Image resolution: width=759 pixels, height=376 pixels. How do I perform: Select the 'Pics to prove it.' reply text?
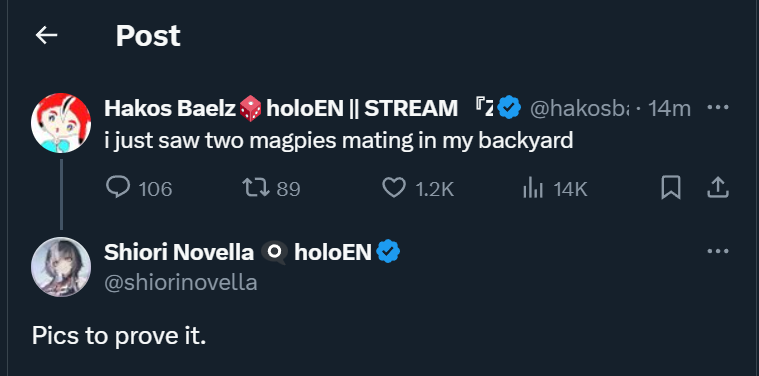coord(119,335)
